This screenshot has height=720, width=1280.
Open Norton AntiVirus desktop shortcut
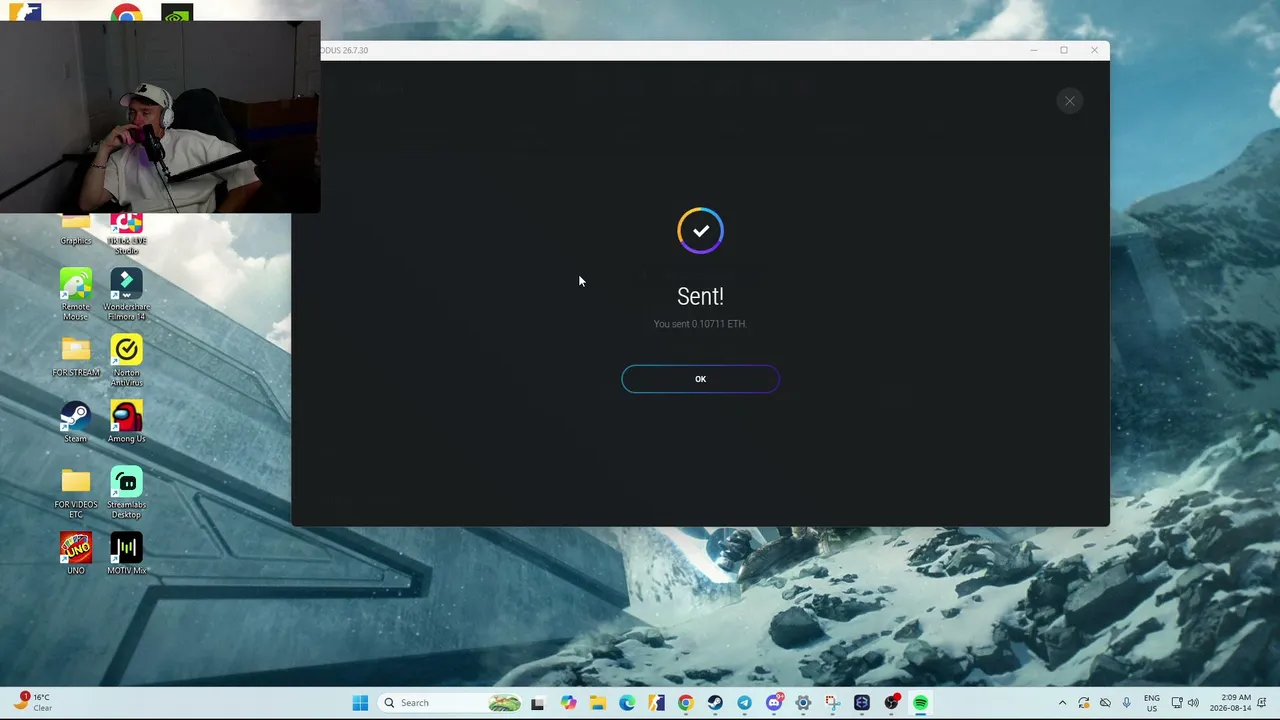coord(126,361)
